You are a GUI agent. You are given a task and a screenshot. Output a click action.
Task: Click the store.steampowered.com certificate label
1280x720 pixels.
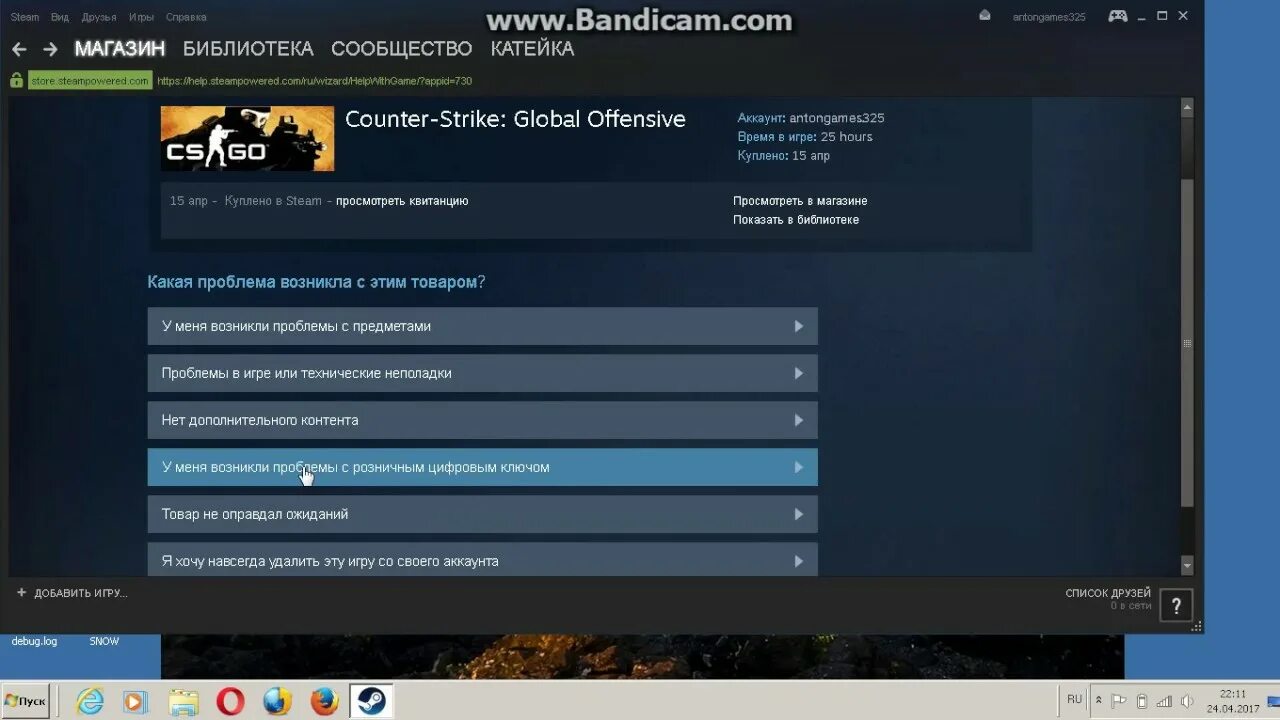90,81
